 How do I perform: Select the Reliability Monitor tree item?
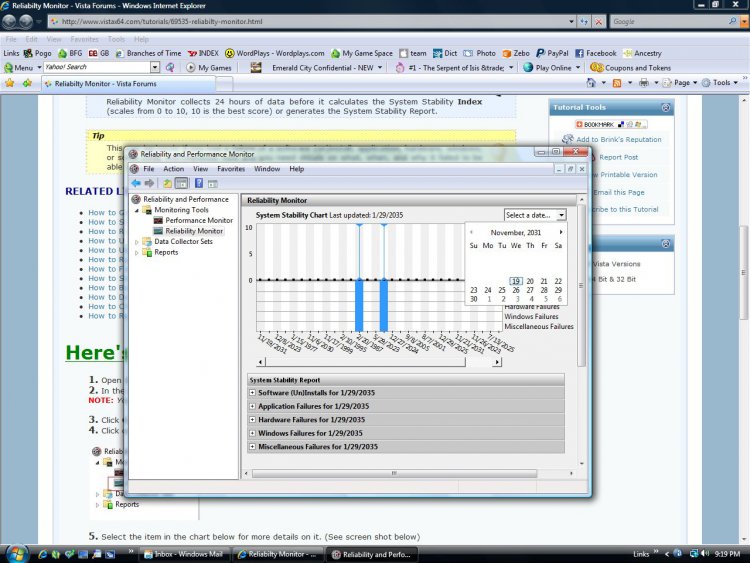tap(194, 231)
